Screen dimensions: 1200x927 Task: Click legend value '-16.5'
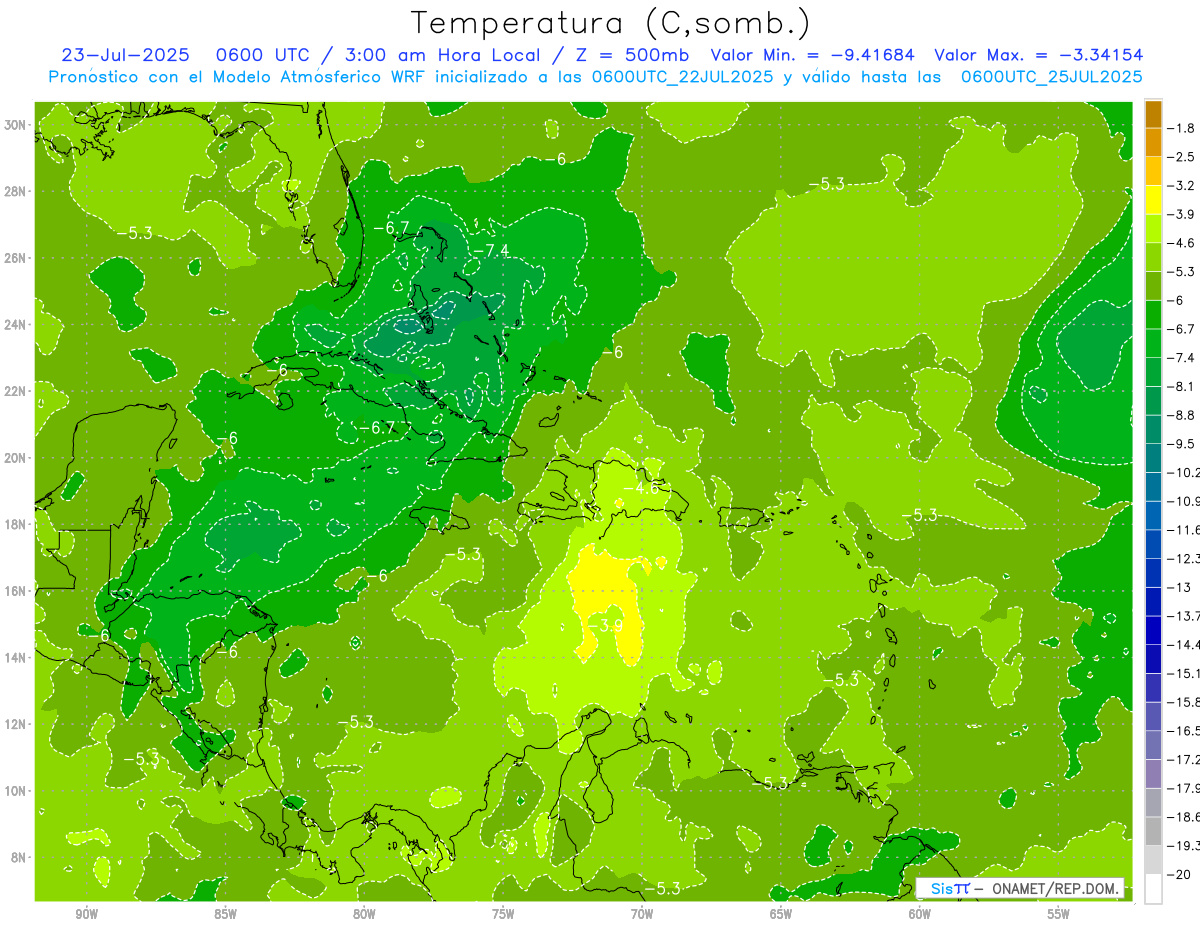coord(1184,731)
